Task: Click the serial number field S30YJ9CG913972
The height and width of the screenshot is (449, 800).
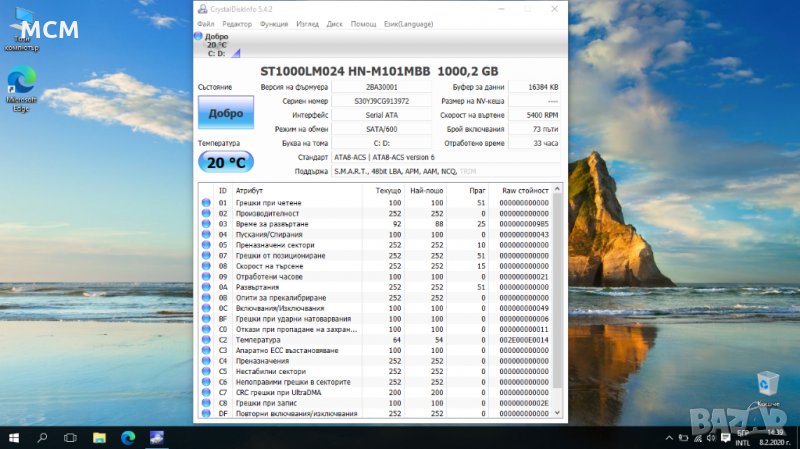Action: 381,101
